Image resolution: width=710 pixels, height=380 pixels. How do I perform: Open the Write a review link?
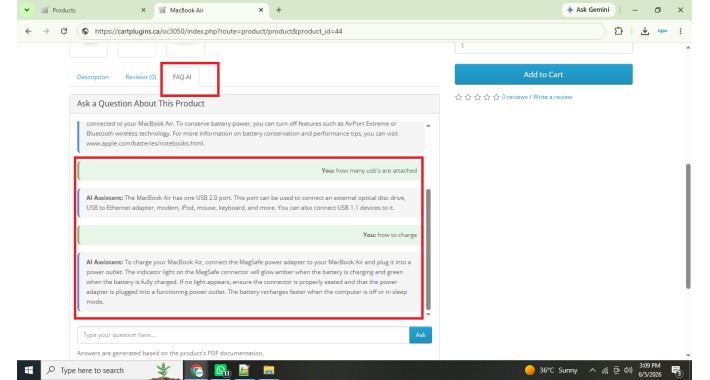pyautogui.click(x=552, y=97)
